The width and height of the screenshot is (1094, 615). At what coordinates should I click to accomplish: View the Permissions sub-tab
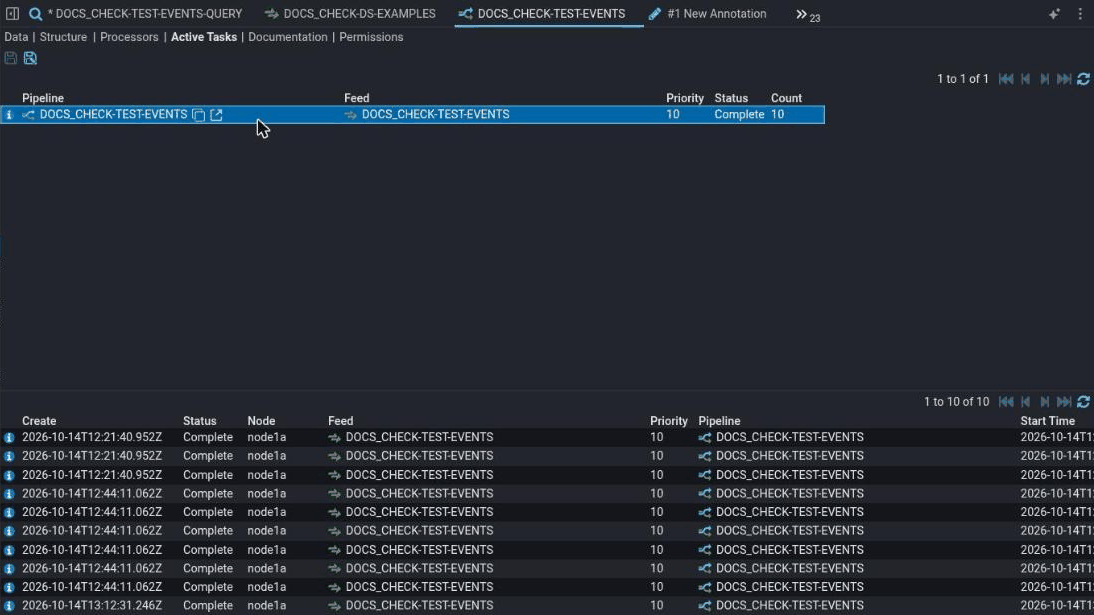point(371,37)
